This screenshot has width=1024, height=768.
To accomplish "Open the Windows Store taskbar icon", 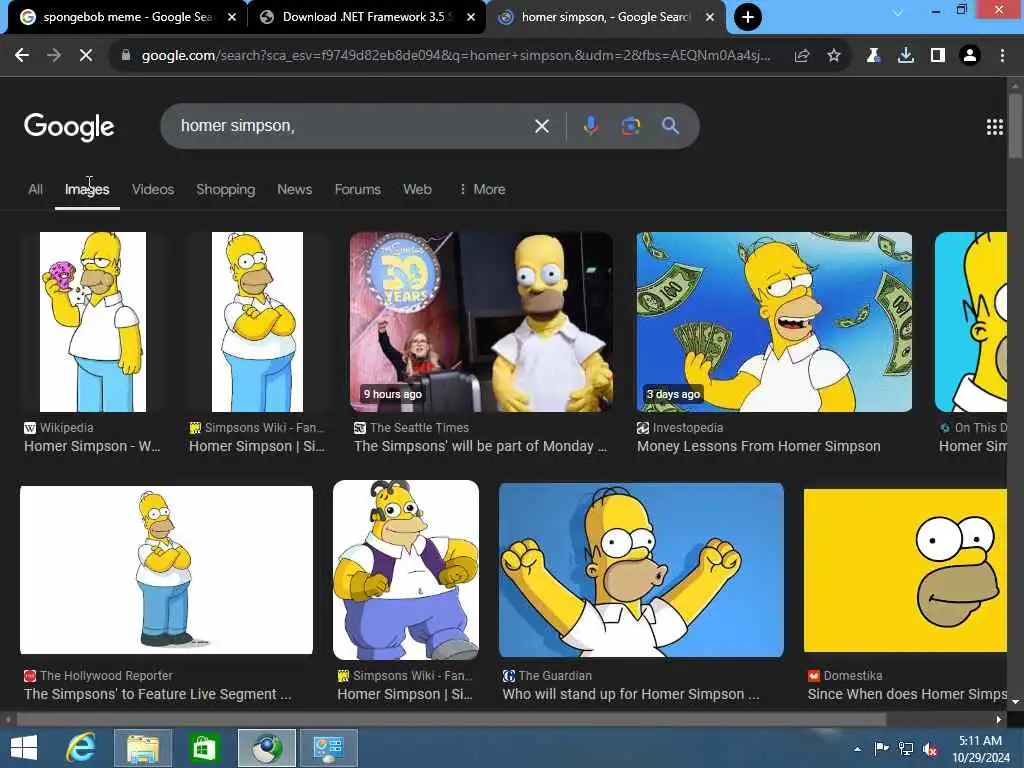I will click(204, 748).
